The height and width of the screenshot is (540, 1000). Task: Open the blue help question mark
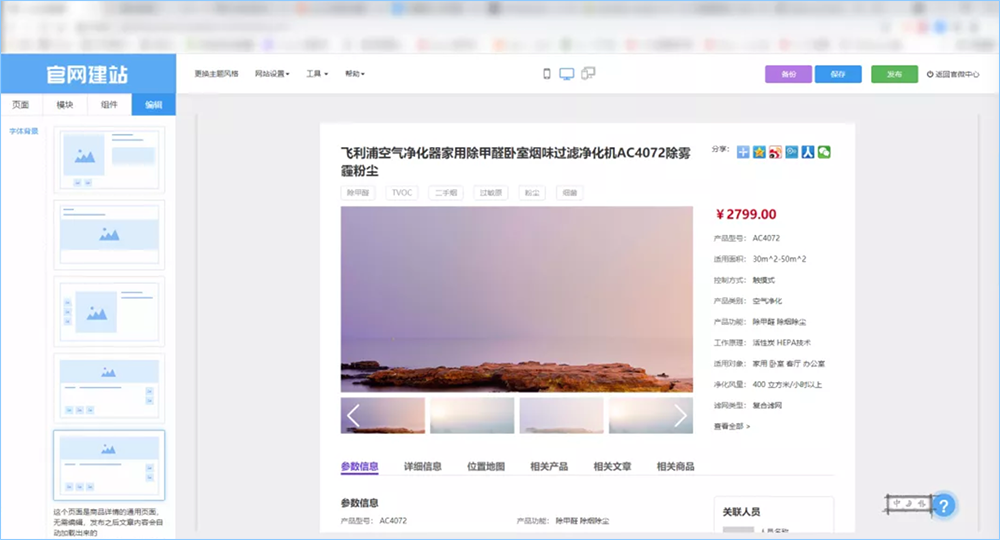[x=944, y=506]
